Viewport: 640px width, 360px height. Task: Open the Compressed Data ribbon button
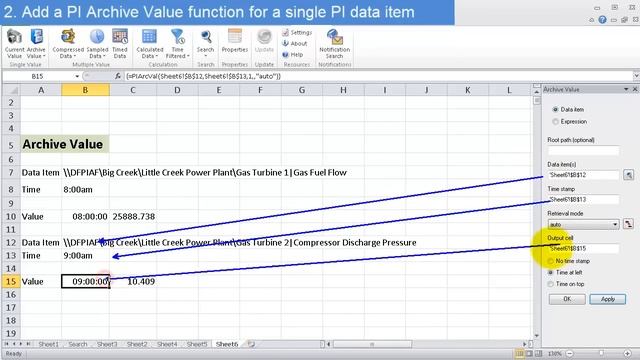click(x=68, y=44)
